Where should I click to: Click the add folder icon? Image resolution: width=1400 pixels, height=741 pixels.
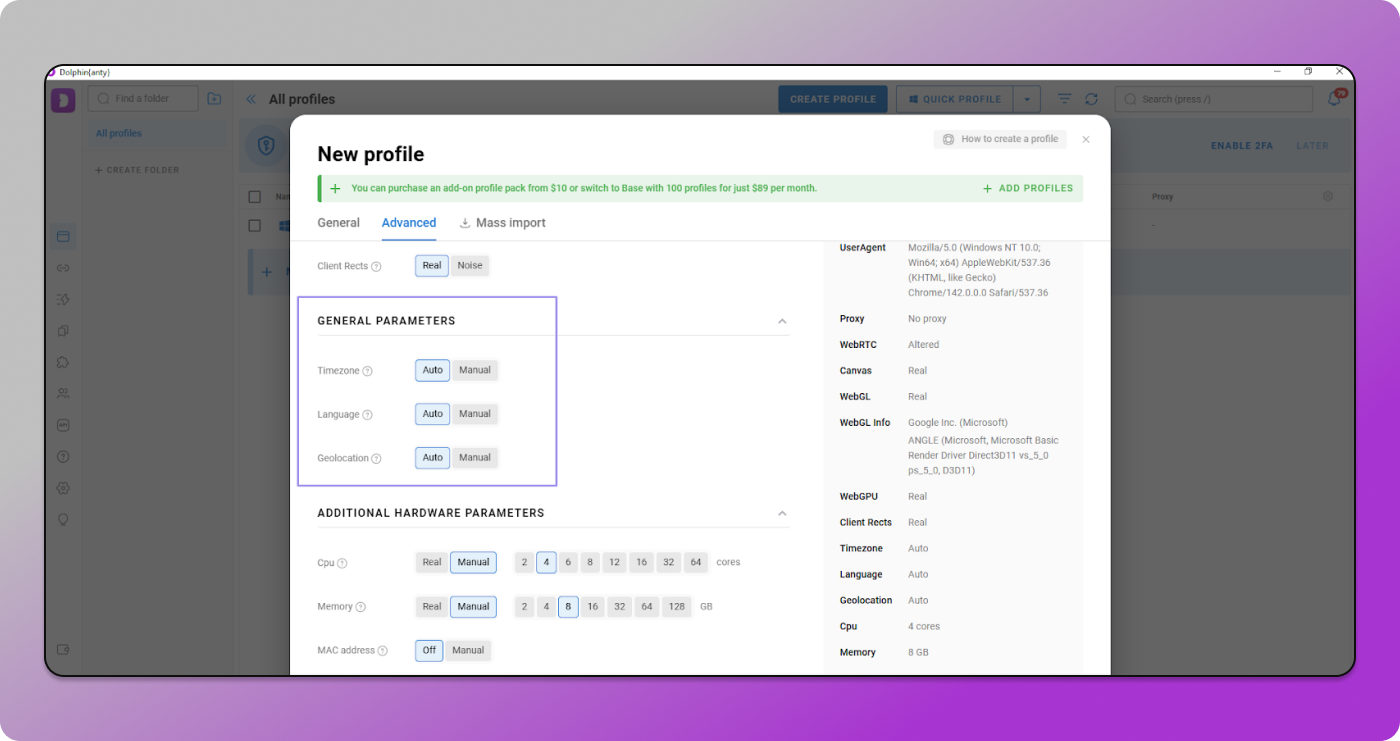coord(214,99)
